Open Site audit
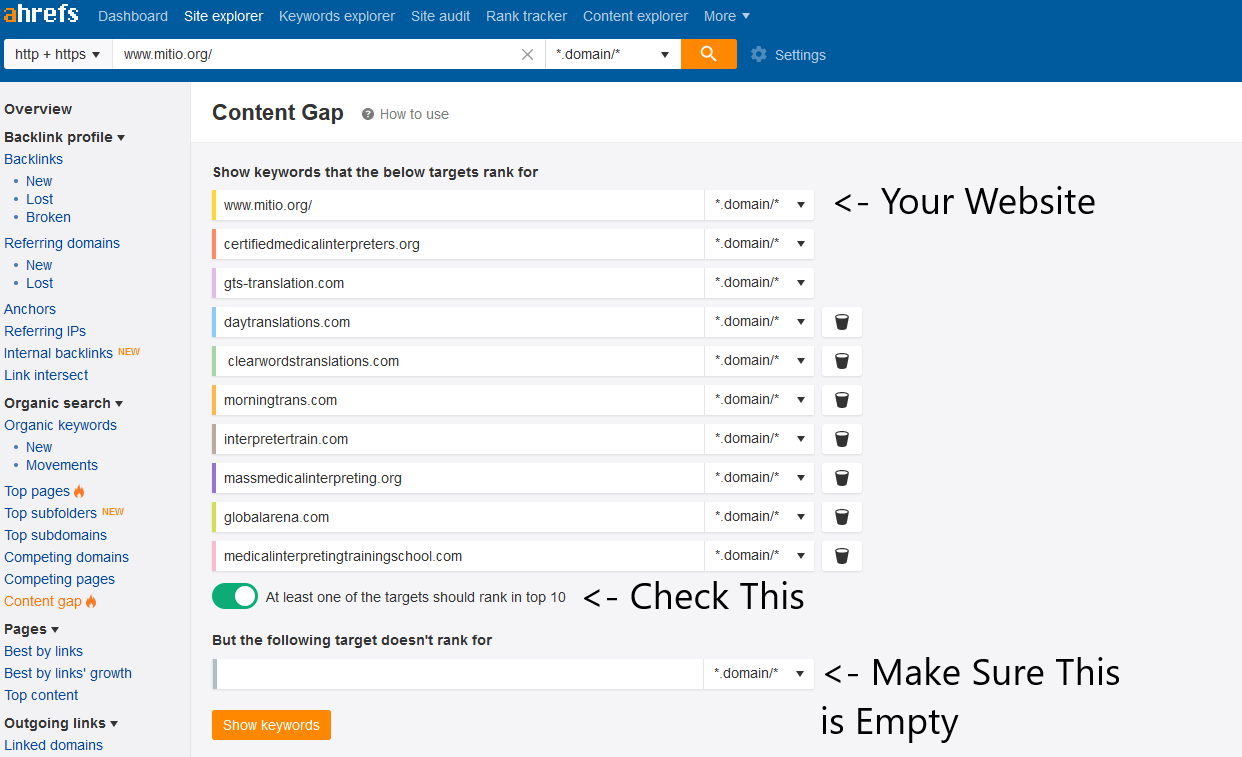The height and width of the screenshot is (757, 1242). (440, 16)
